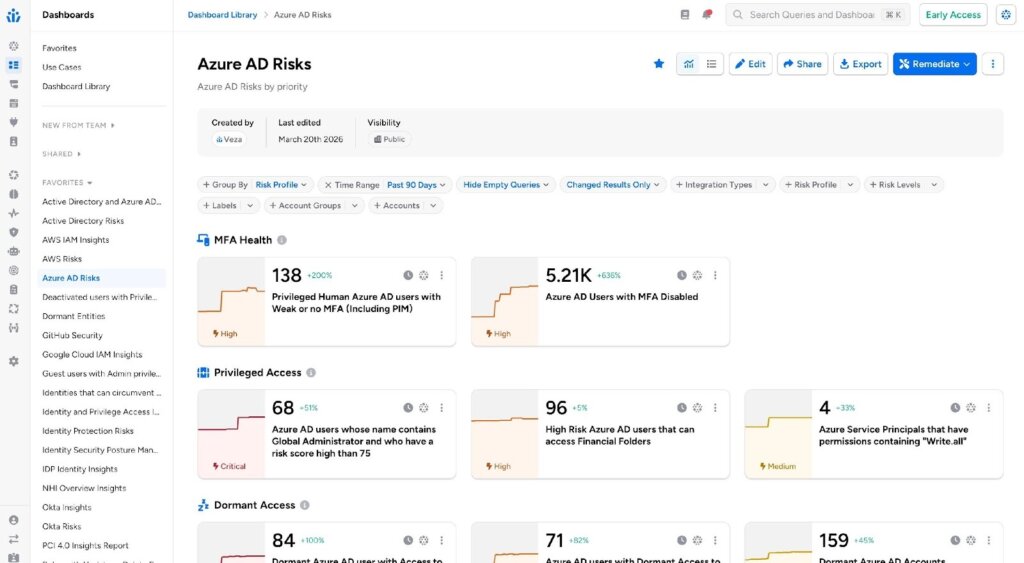The image size is (1024, 563).
Task: Click Dashboard Library breadcrumb link
Action: coord(221,15)
